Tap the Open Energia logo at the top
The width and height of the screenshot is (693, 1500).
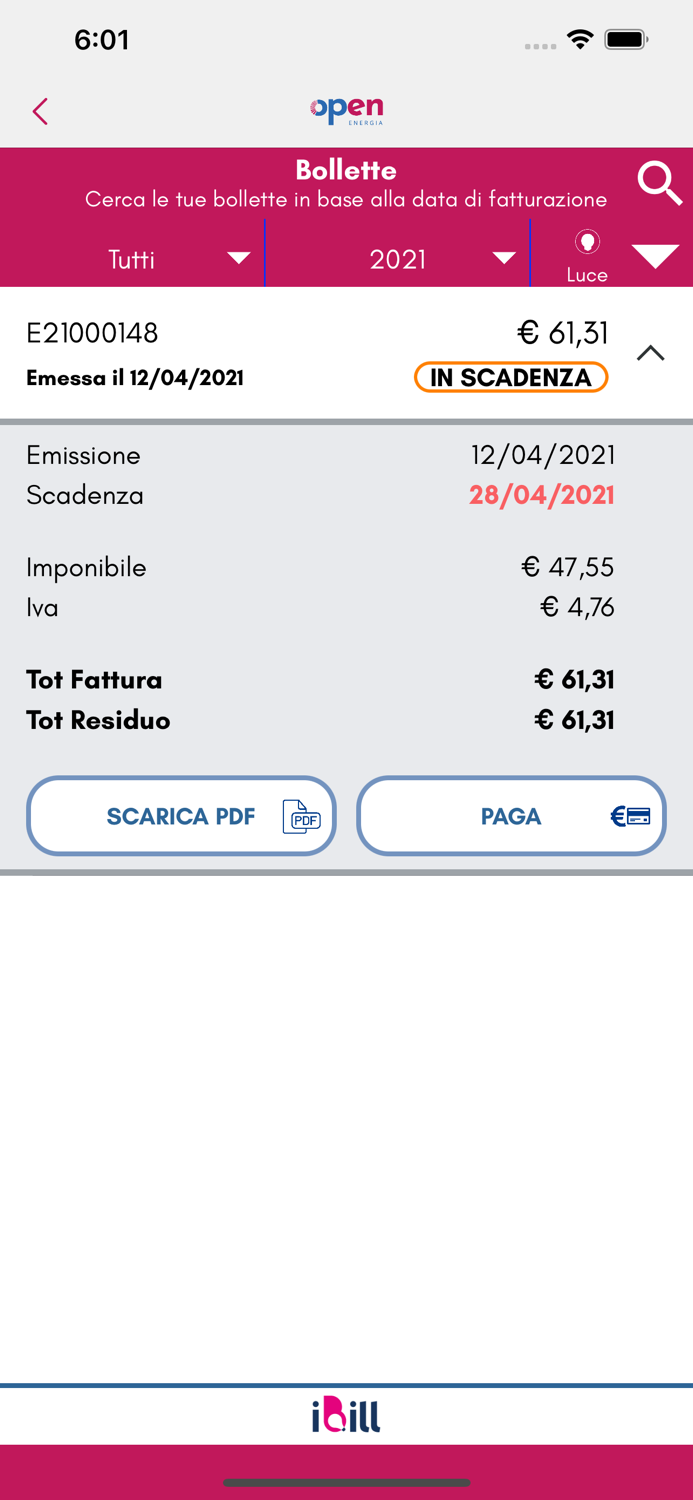(x=346, y=111)
